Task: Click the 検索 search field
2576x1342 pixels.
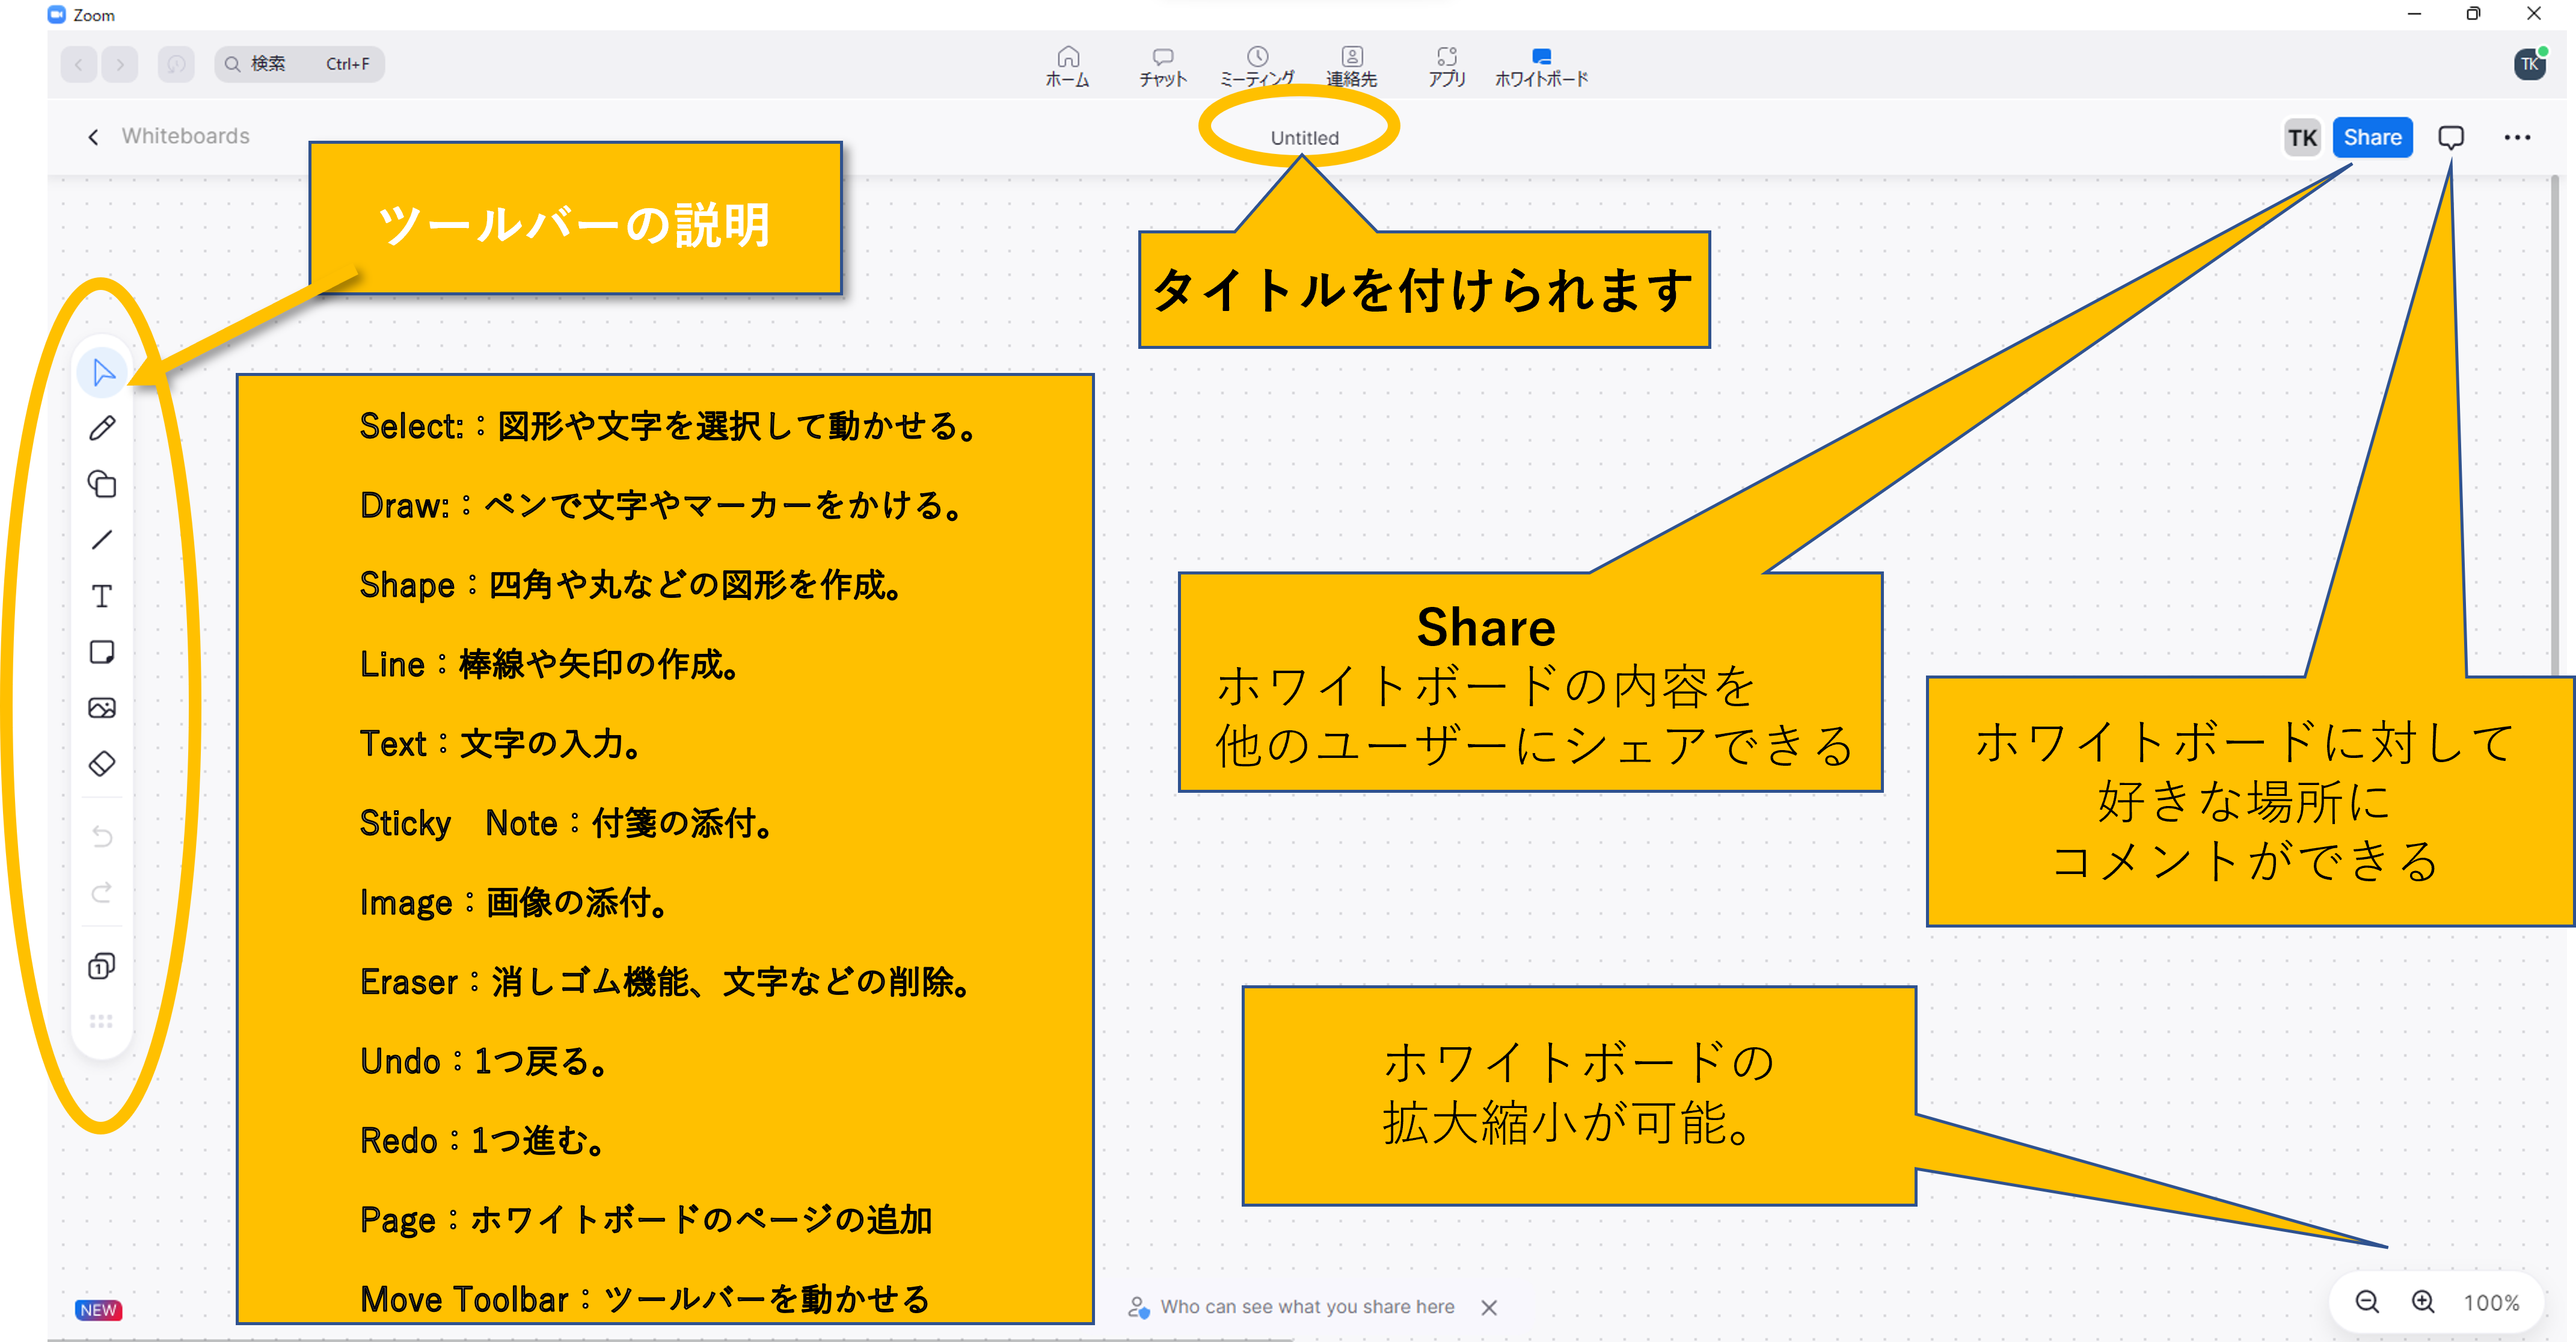Action: click(x=299, y=64)
